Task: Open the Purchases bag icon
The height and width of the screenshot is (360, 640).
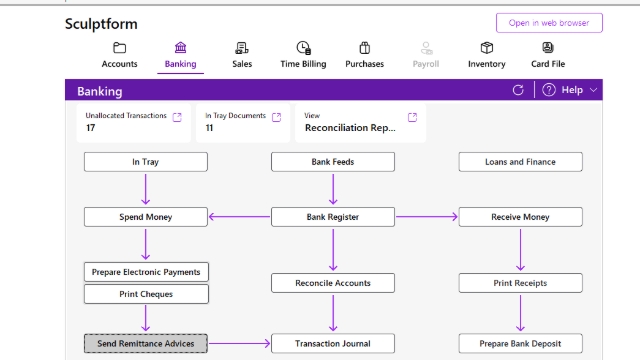Action: click(364, 48)
